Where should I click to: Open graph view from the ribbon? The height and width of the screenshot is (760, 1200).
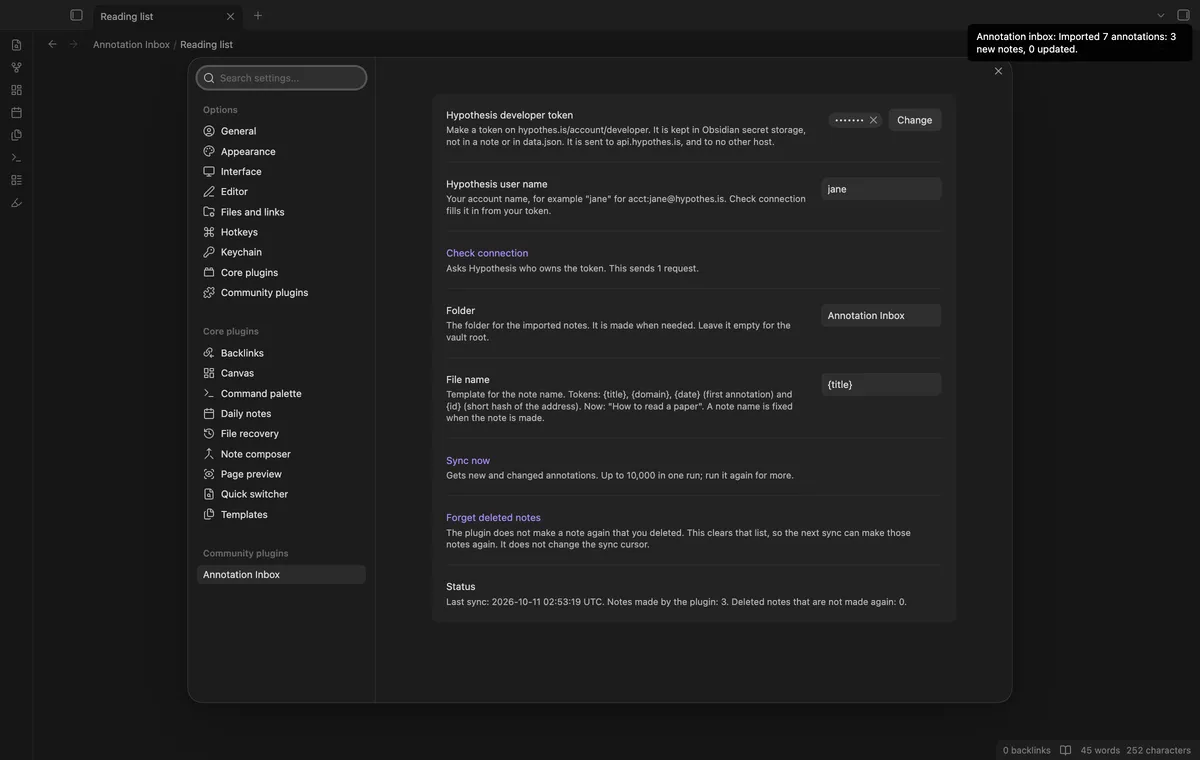click(16, 67)
